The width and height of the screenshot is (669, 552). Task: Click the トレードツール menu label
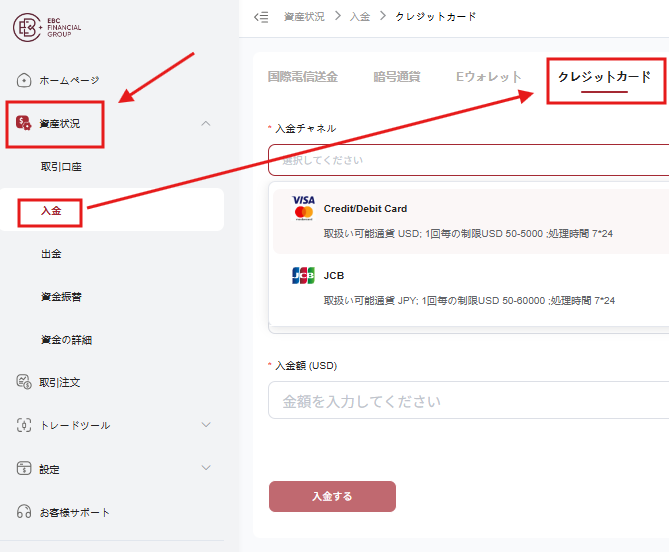point(75,425)
